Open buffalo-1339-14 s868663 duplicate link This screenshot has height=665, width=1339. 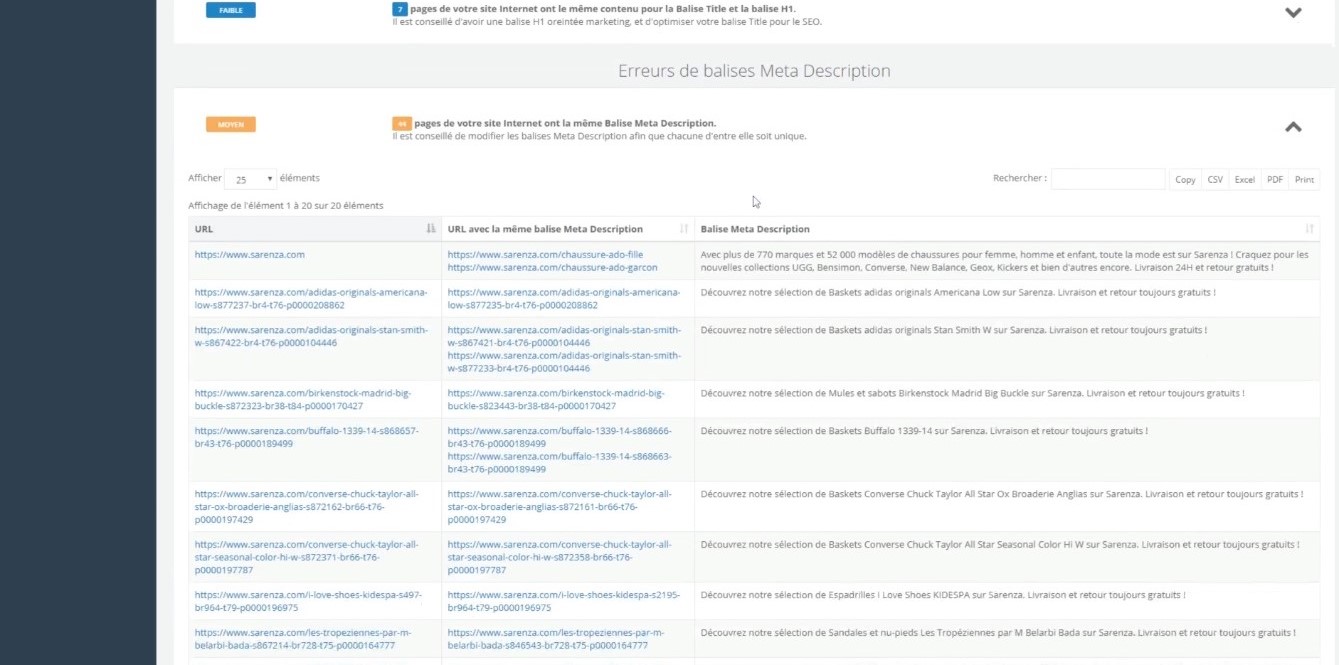click(559, 462)
